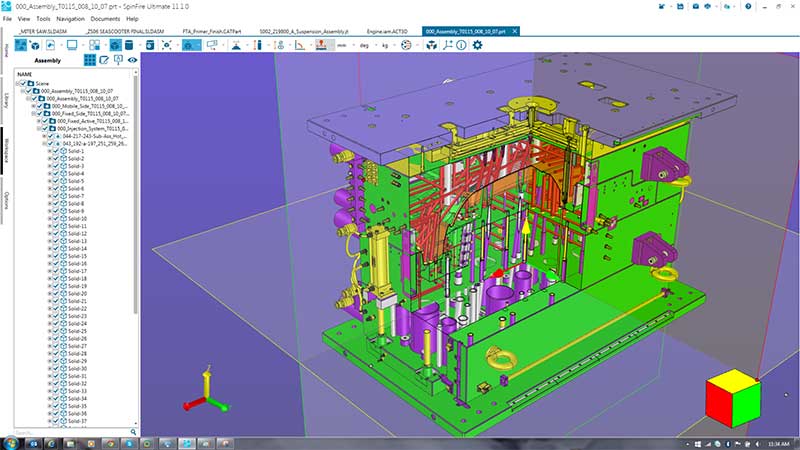The image size is (800, 450).
Task: Click the monitor display icon in the toolbar
Action: [x=72, y=45]
